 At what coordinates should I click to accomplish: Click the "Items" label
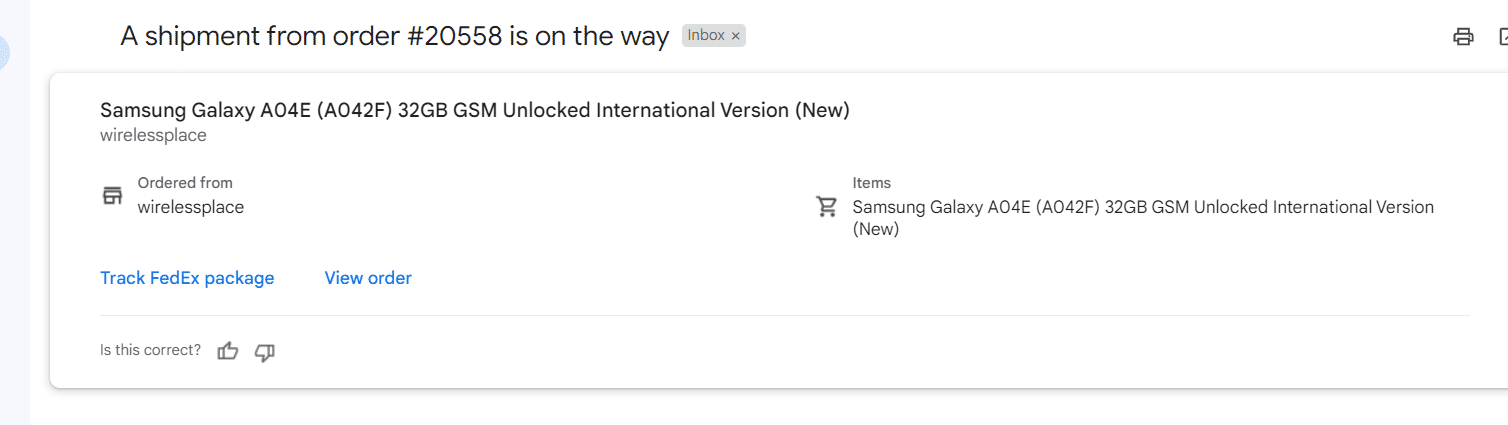coord(871,183)
